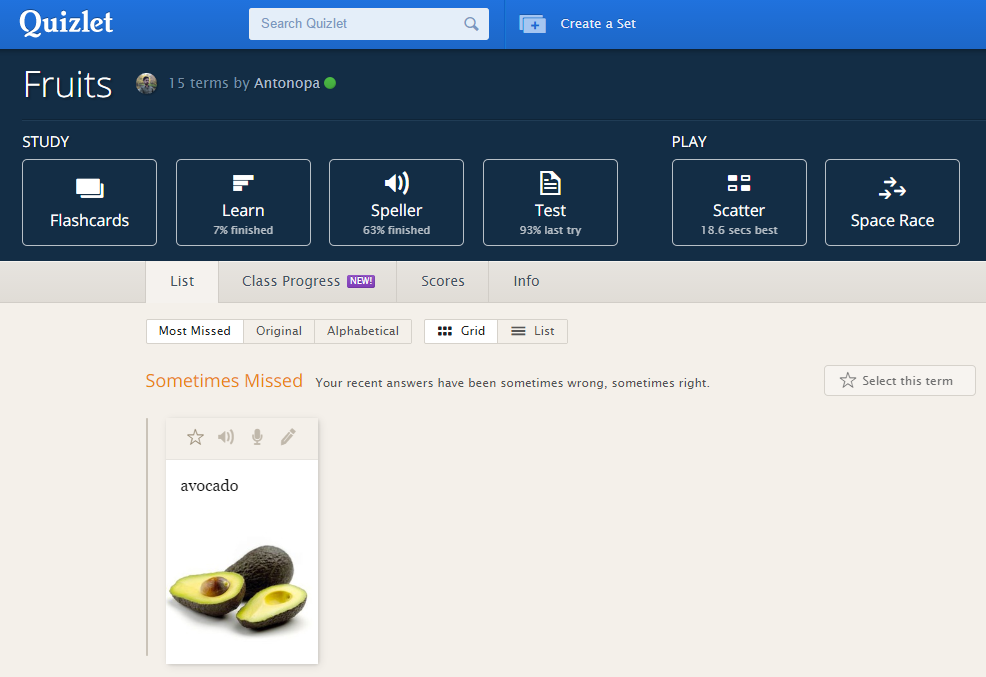Image resolution: width=986 pixels, height=677 pixels.
Task: Switch to the Scores tab
Action: tap(442, 281)
